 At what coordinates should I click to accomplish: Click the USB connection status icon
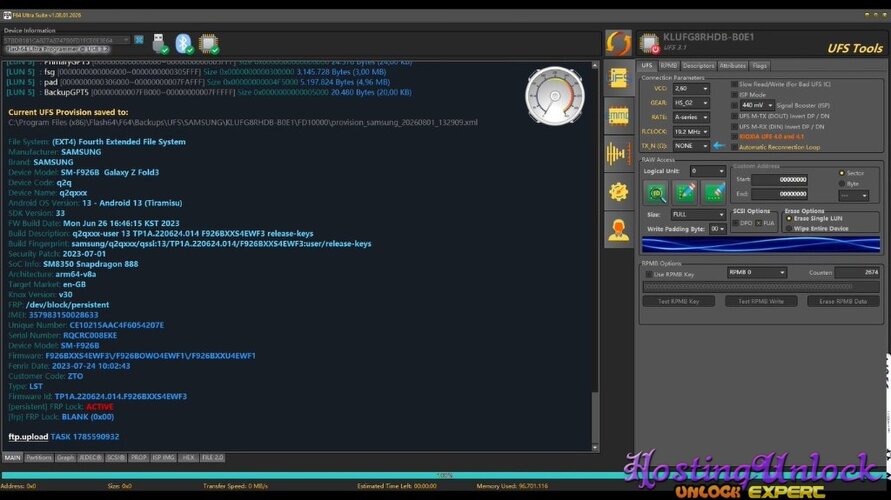[x=160, y=43]
